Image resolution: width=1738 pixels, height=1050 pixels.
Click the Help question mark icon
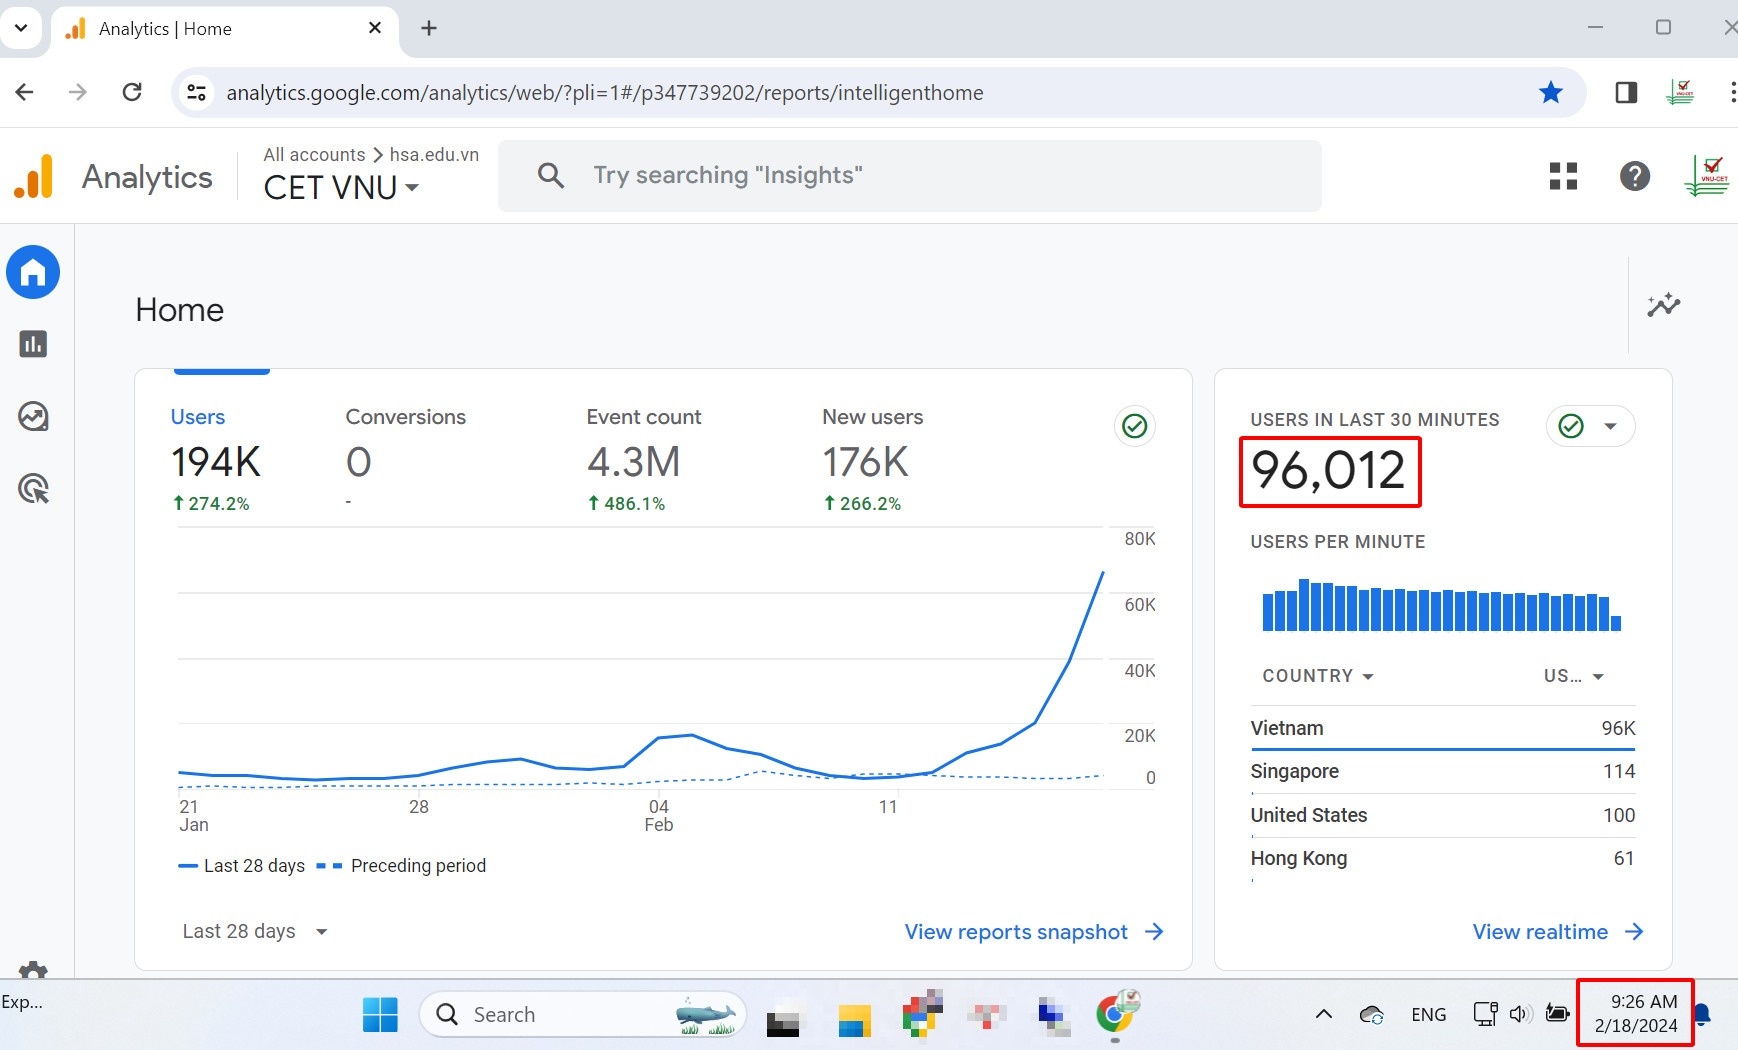1634,176
